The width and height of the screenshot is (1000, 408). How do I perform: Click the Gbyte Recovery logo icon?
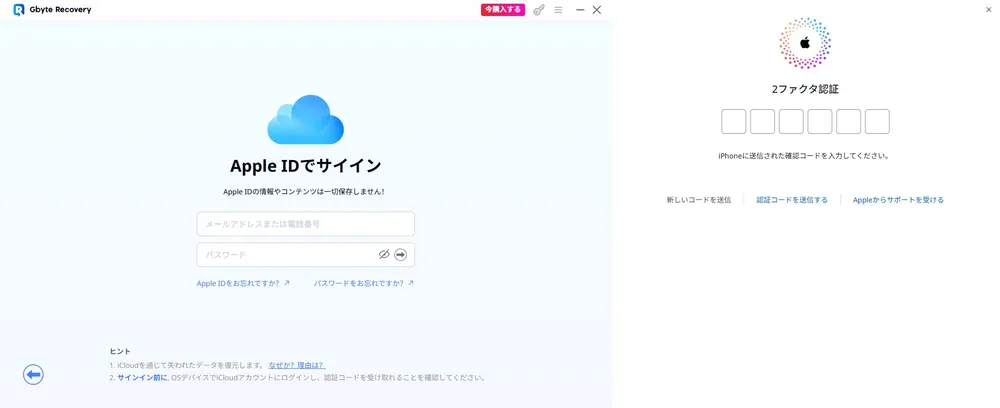coord(18,10)
